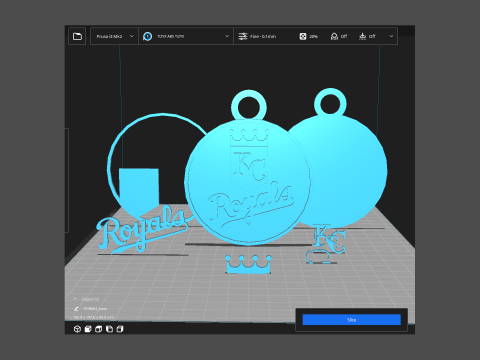Screen dimensions: 480x360
Task: Open the Prusa i3 printer dropdown
Action: (114, 36)
